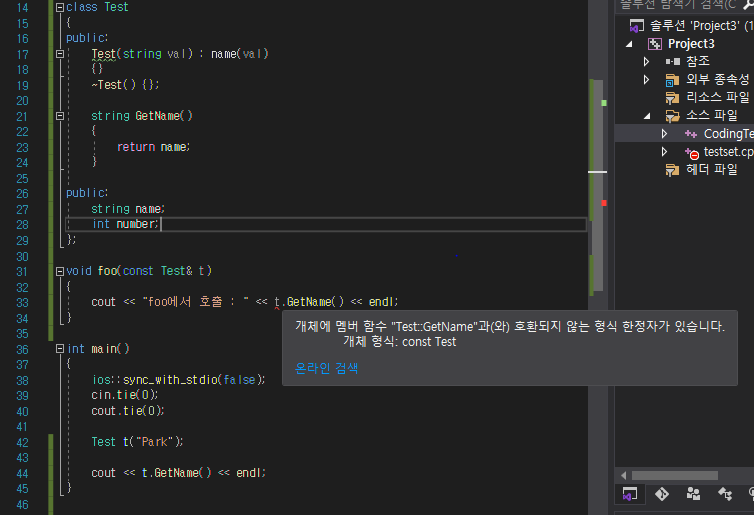The width and height of the screenshot is (754, 515).
Task: Click 'cout.tie(0);' on line 40
Action: 128,411
